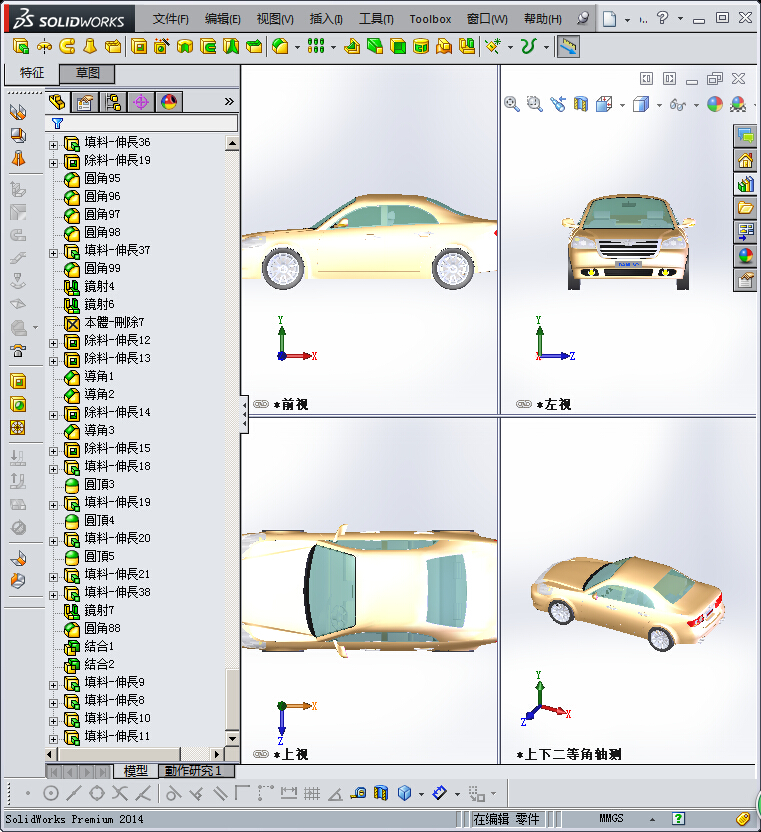Click the Revolved Boss/Base toolbar icon
761x832 pixels.
pyautogui.click(x=45, y=47)
